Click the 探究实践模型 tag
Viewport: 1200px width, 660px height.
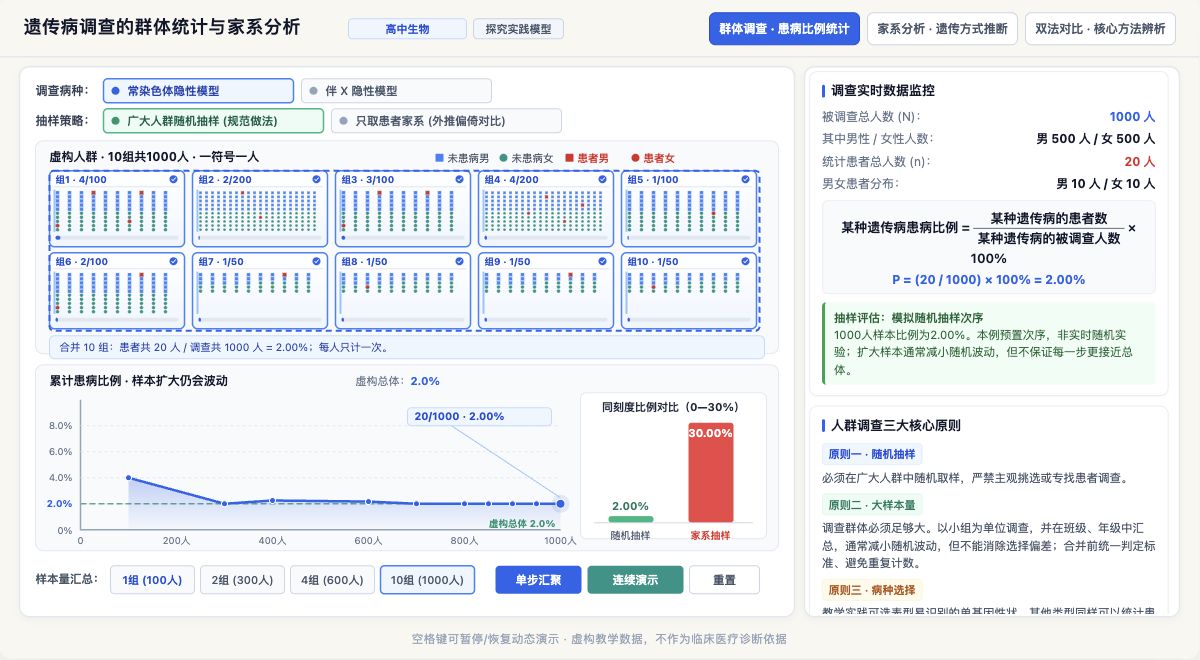tap(518, 29)
